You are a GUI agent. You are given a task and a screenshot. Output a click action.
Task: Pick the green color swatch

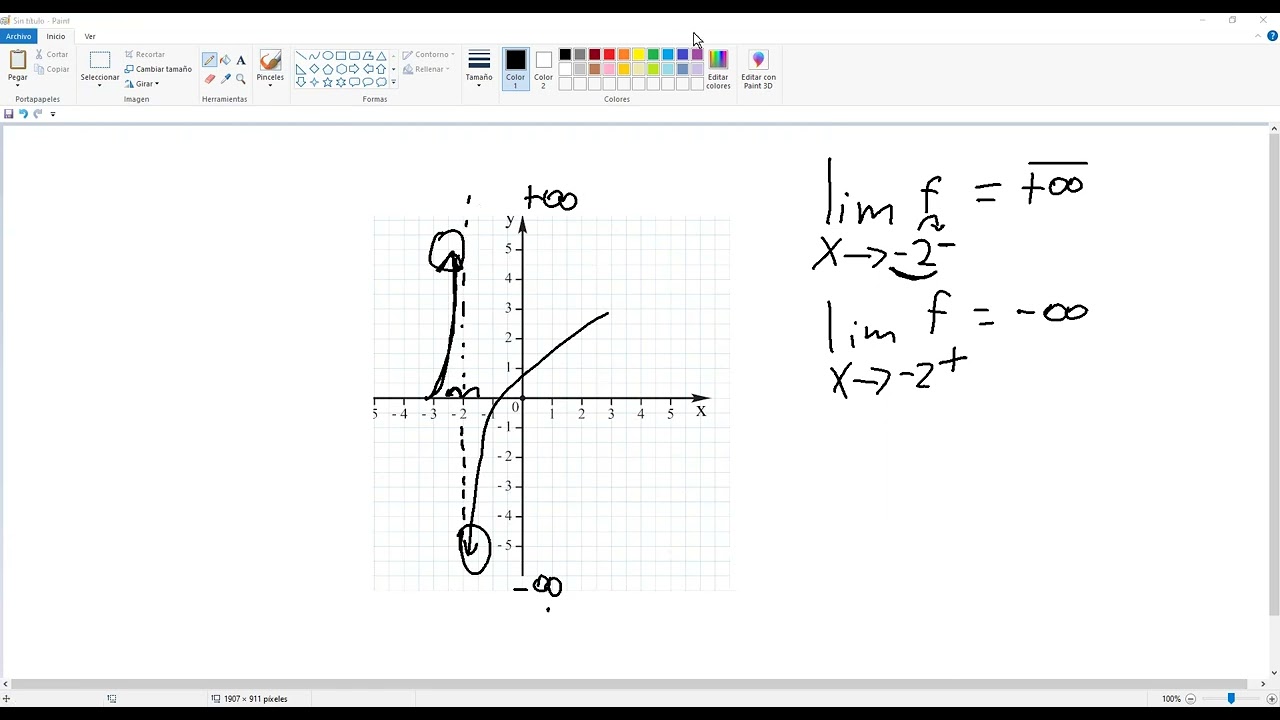(653, 55)
